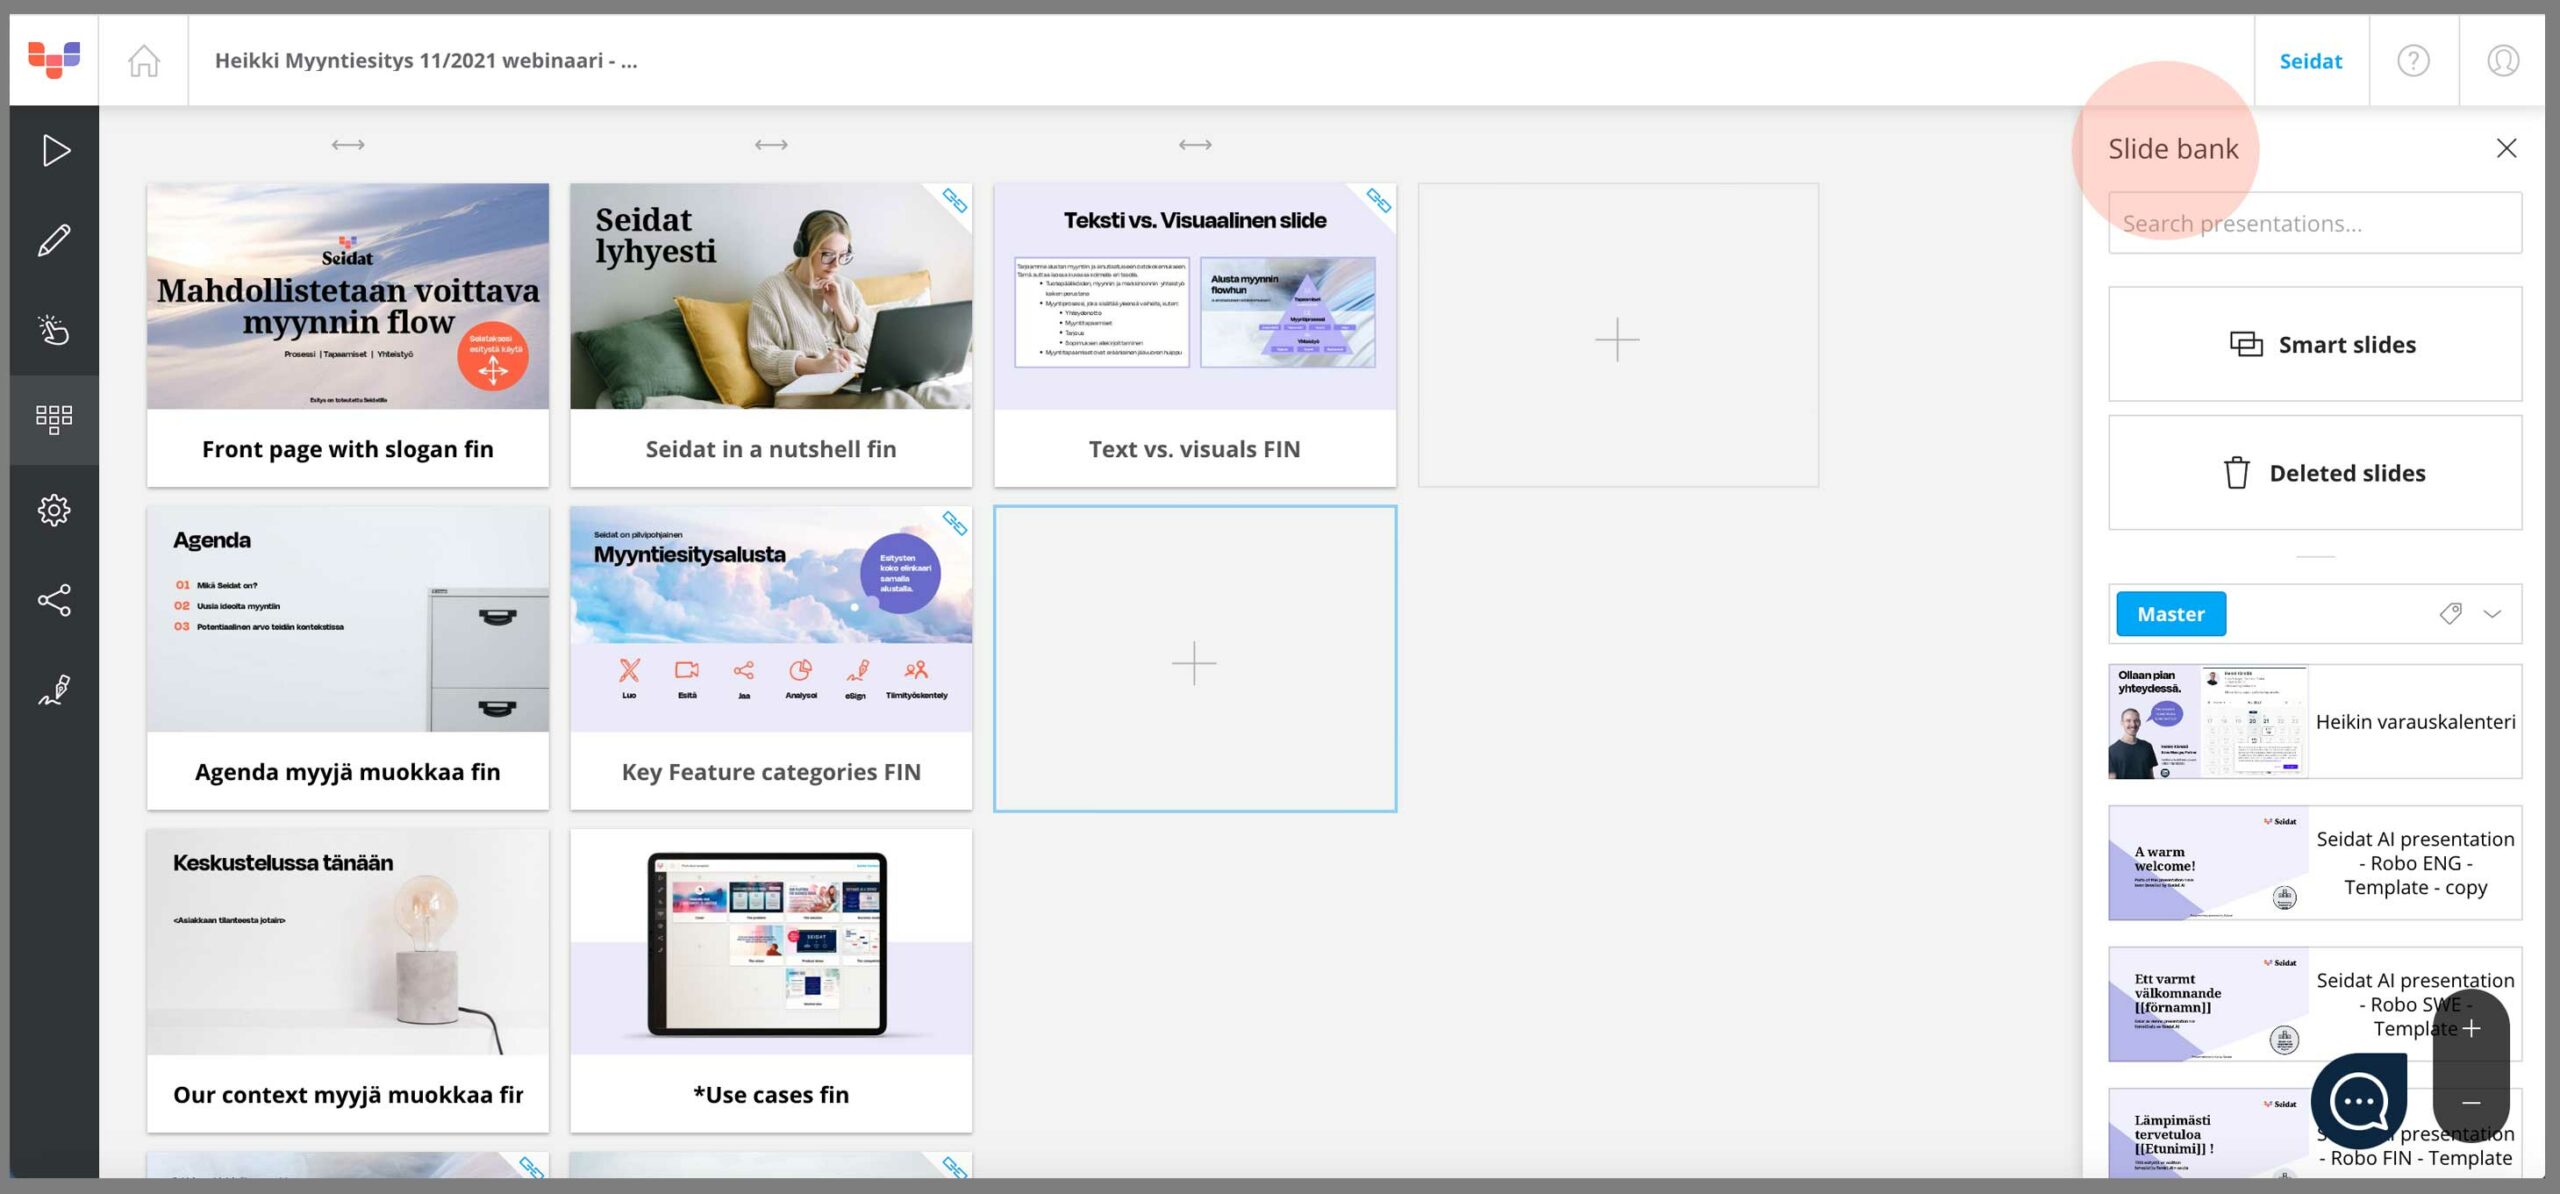The height and width of the screenshot is (1194, 2560).
Task: Open the slide grid view icon
Action: [54, 419]
